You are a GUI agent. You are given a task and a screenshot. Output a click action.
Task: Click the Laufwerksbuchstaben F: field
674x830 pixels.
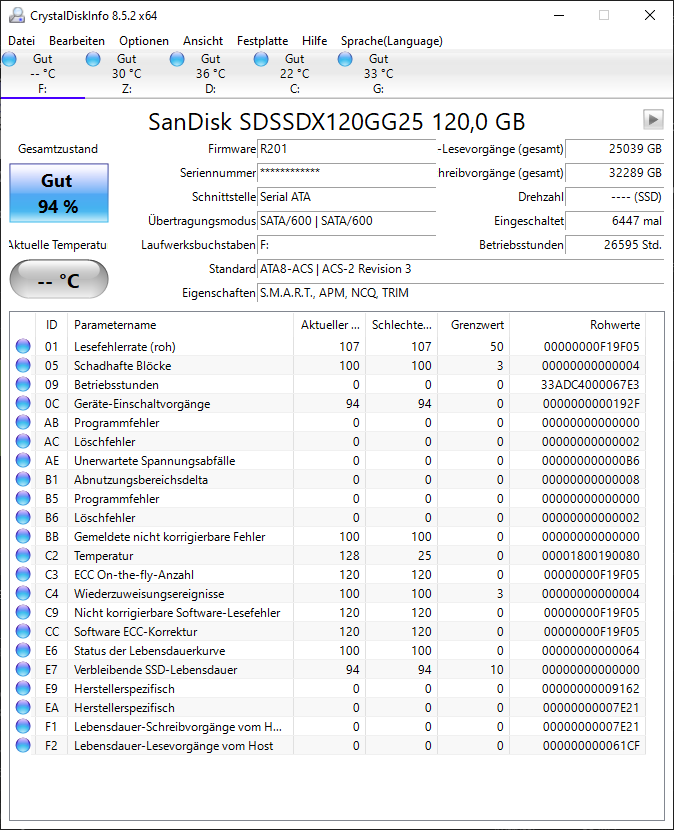click(346, 245)
